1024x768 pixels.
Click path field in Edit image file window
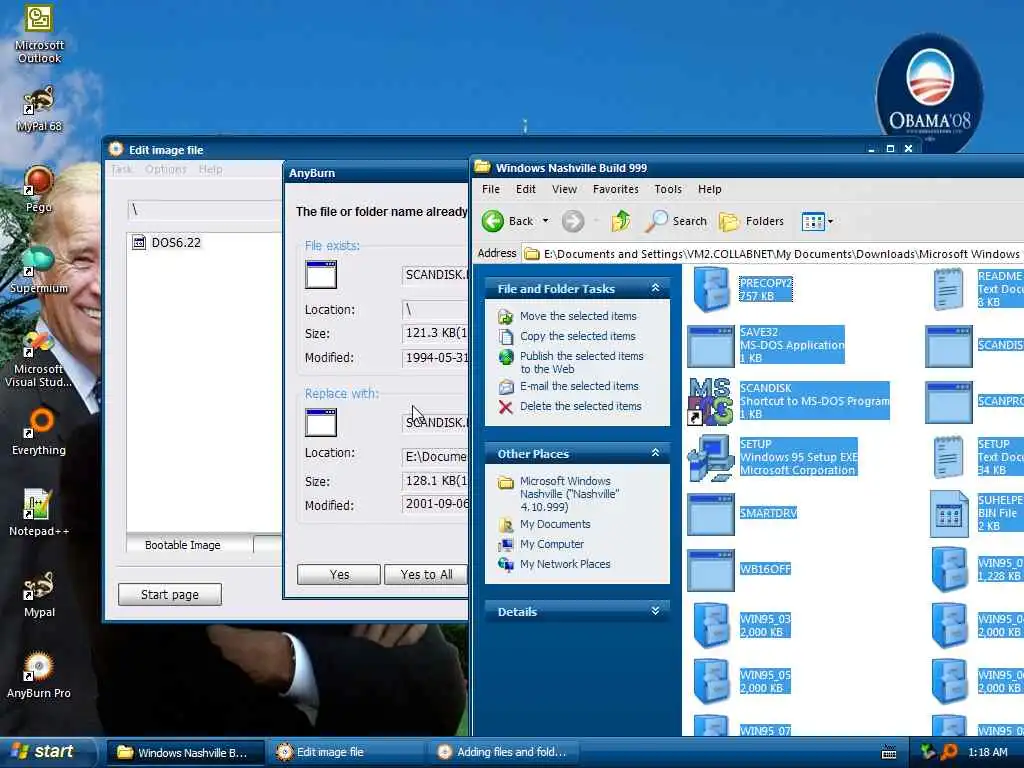click(x=205, y=210)
